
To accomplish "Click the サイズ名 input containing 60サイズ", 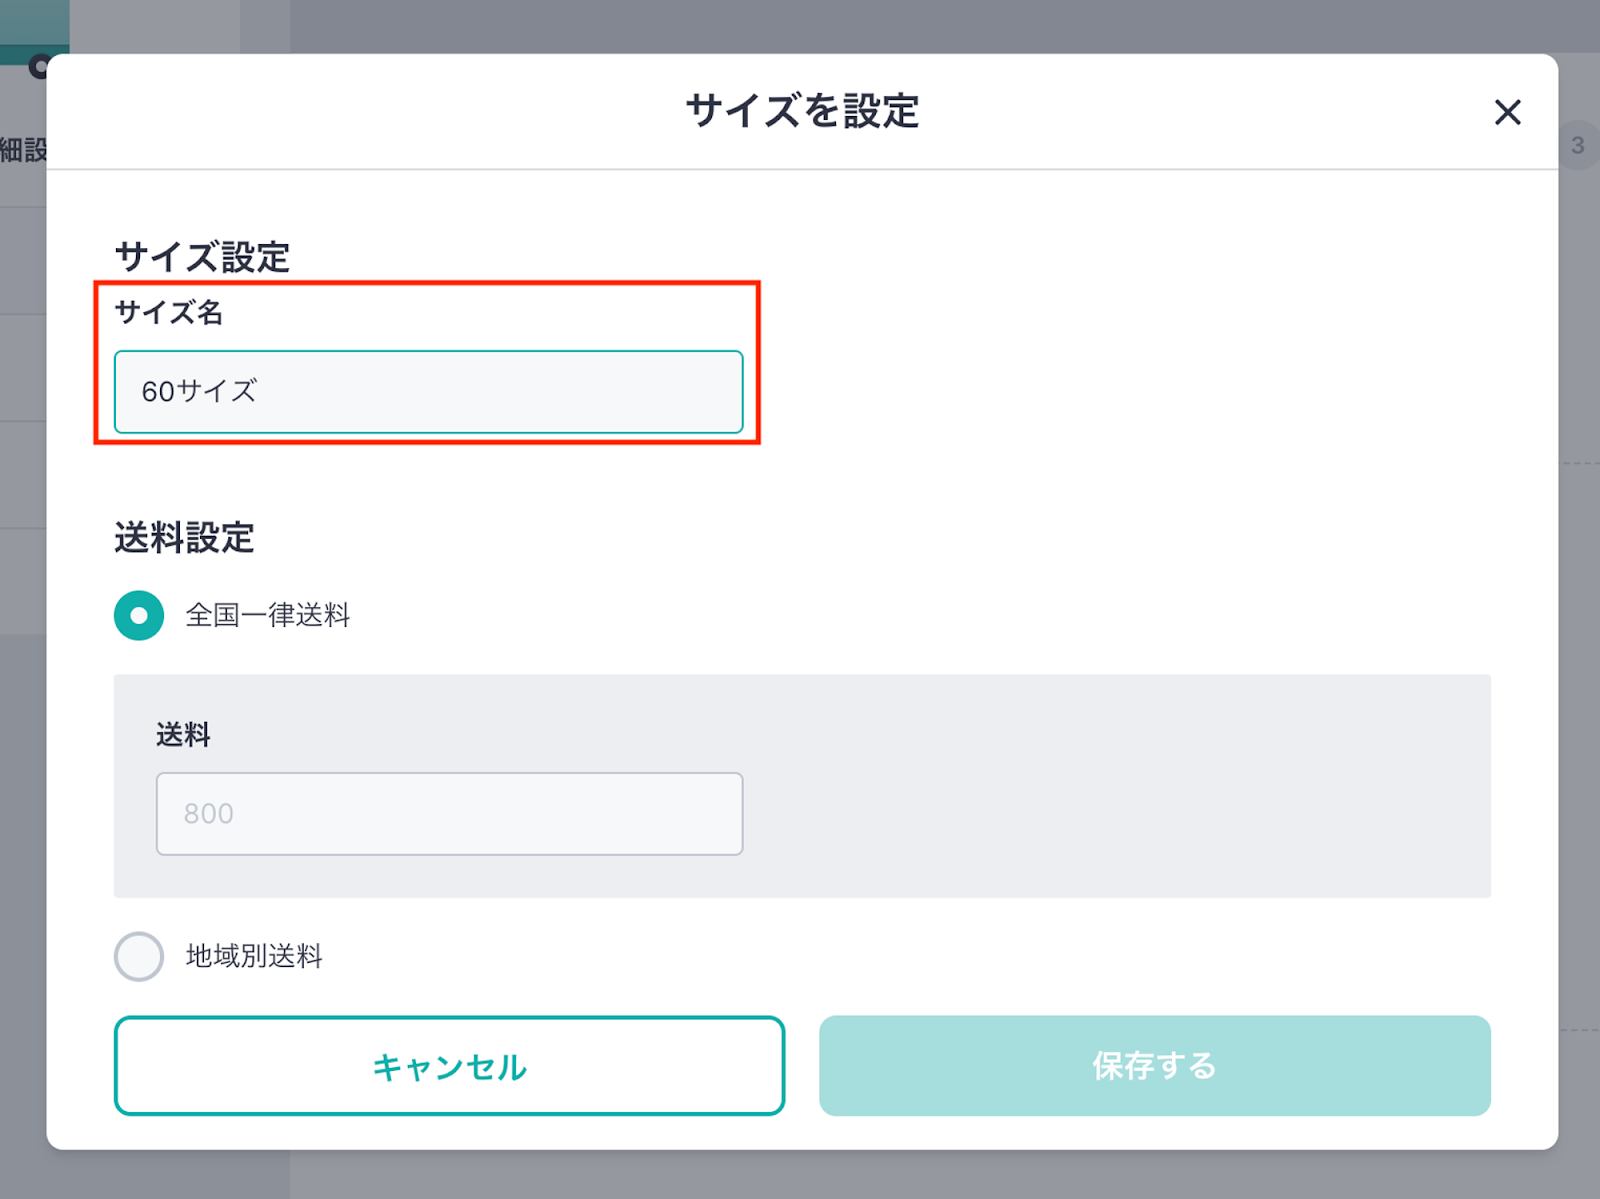I will tap(428, 392).
